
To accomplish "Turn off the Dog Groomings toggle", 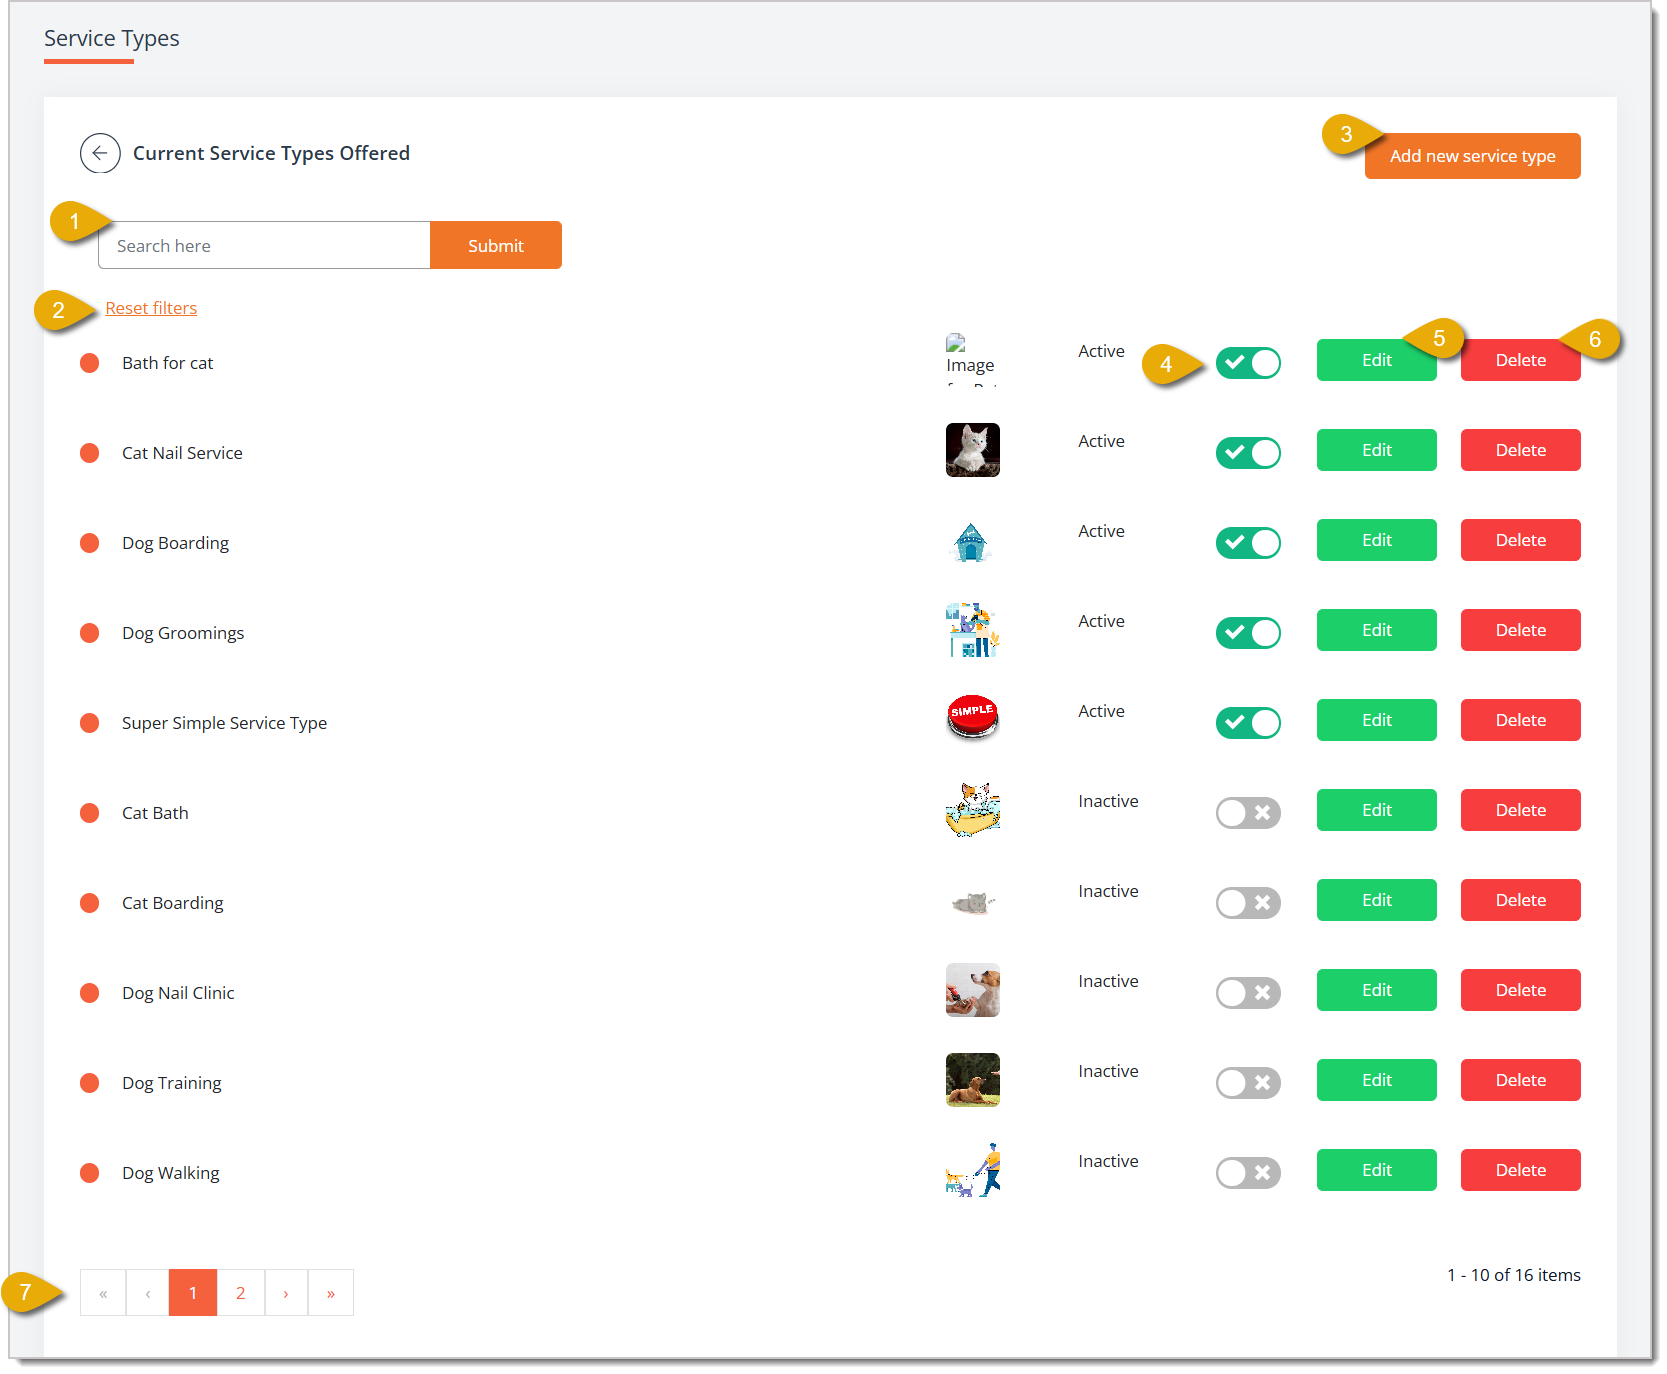I will 1248,633.
